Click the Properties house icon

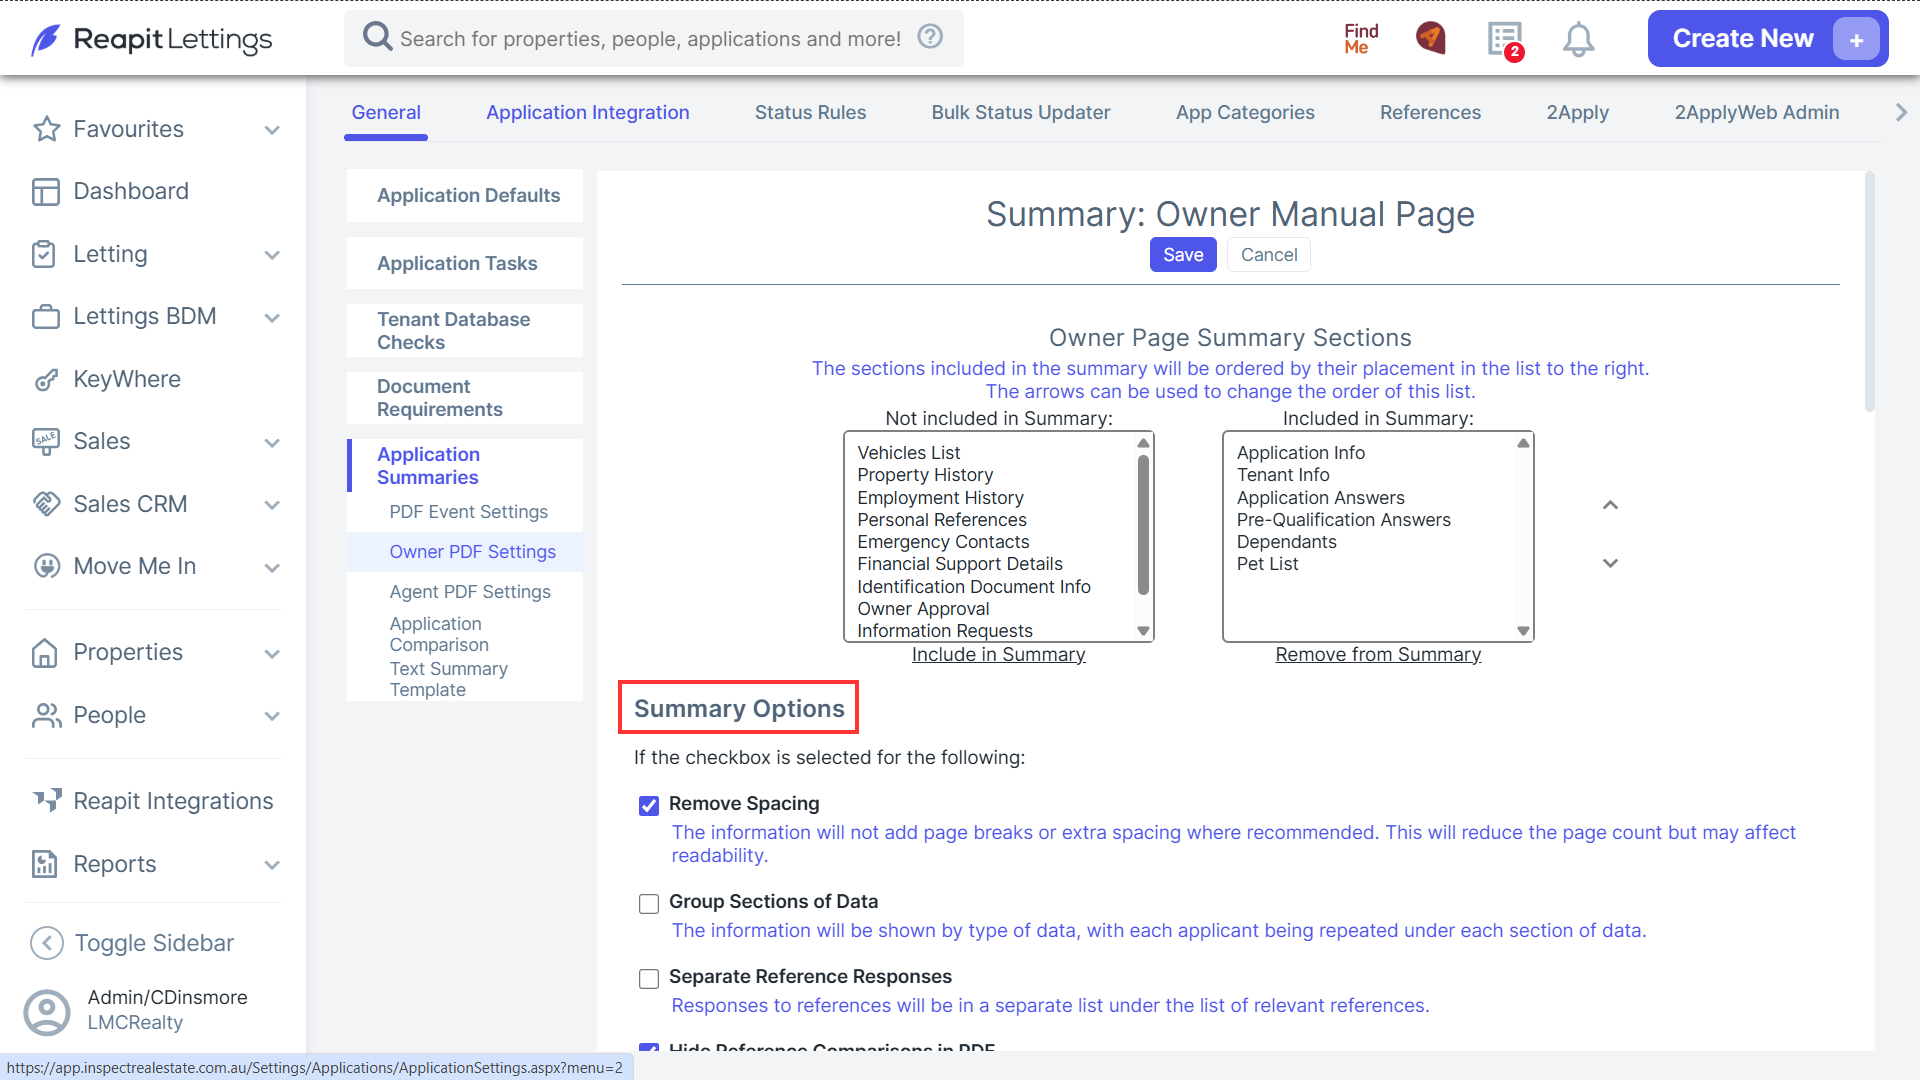[44, 652]
